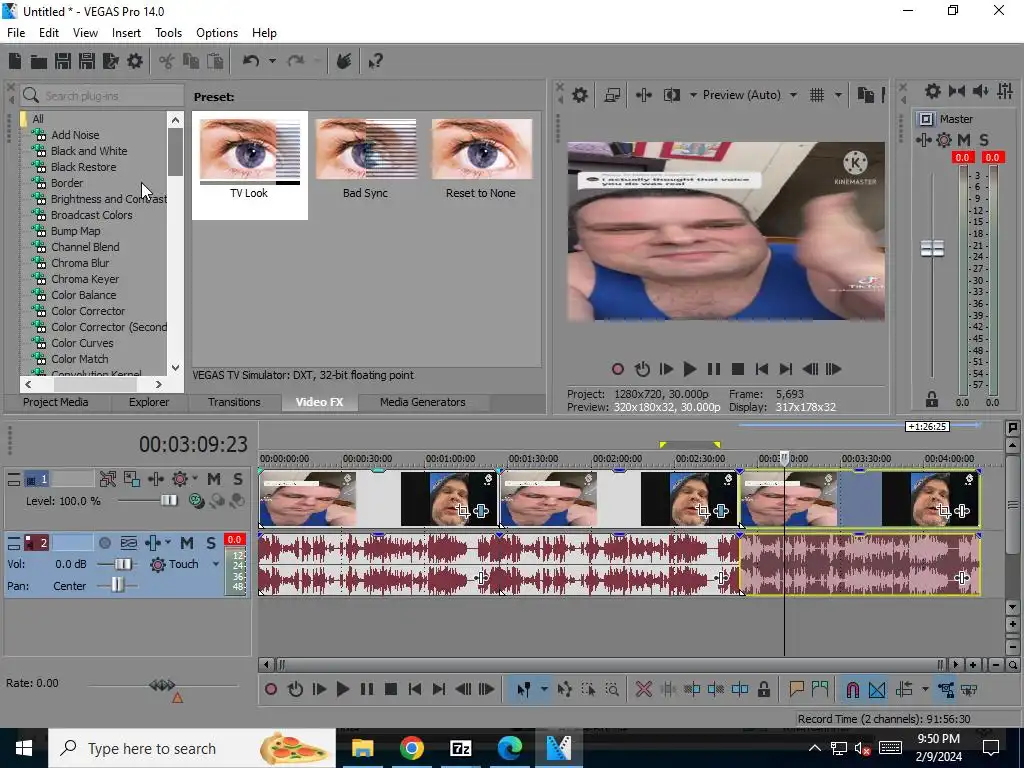Image resolution: width=1024 pixels, height=768 pixels.
Task: Mute audio track 2
Action: (x=187, y=543)
